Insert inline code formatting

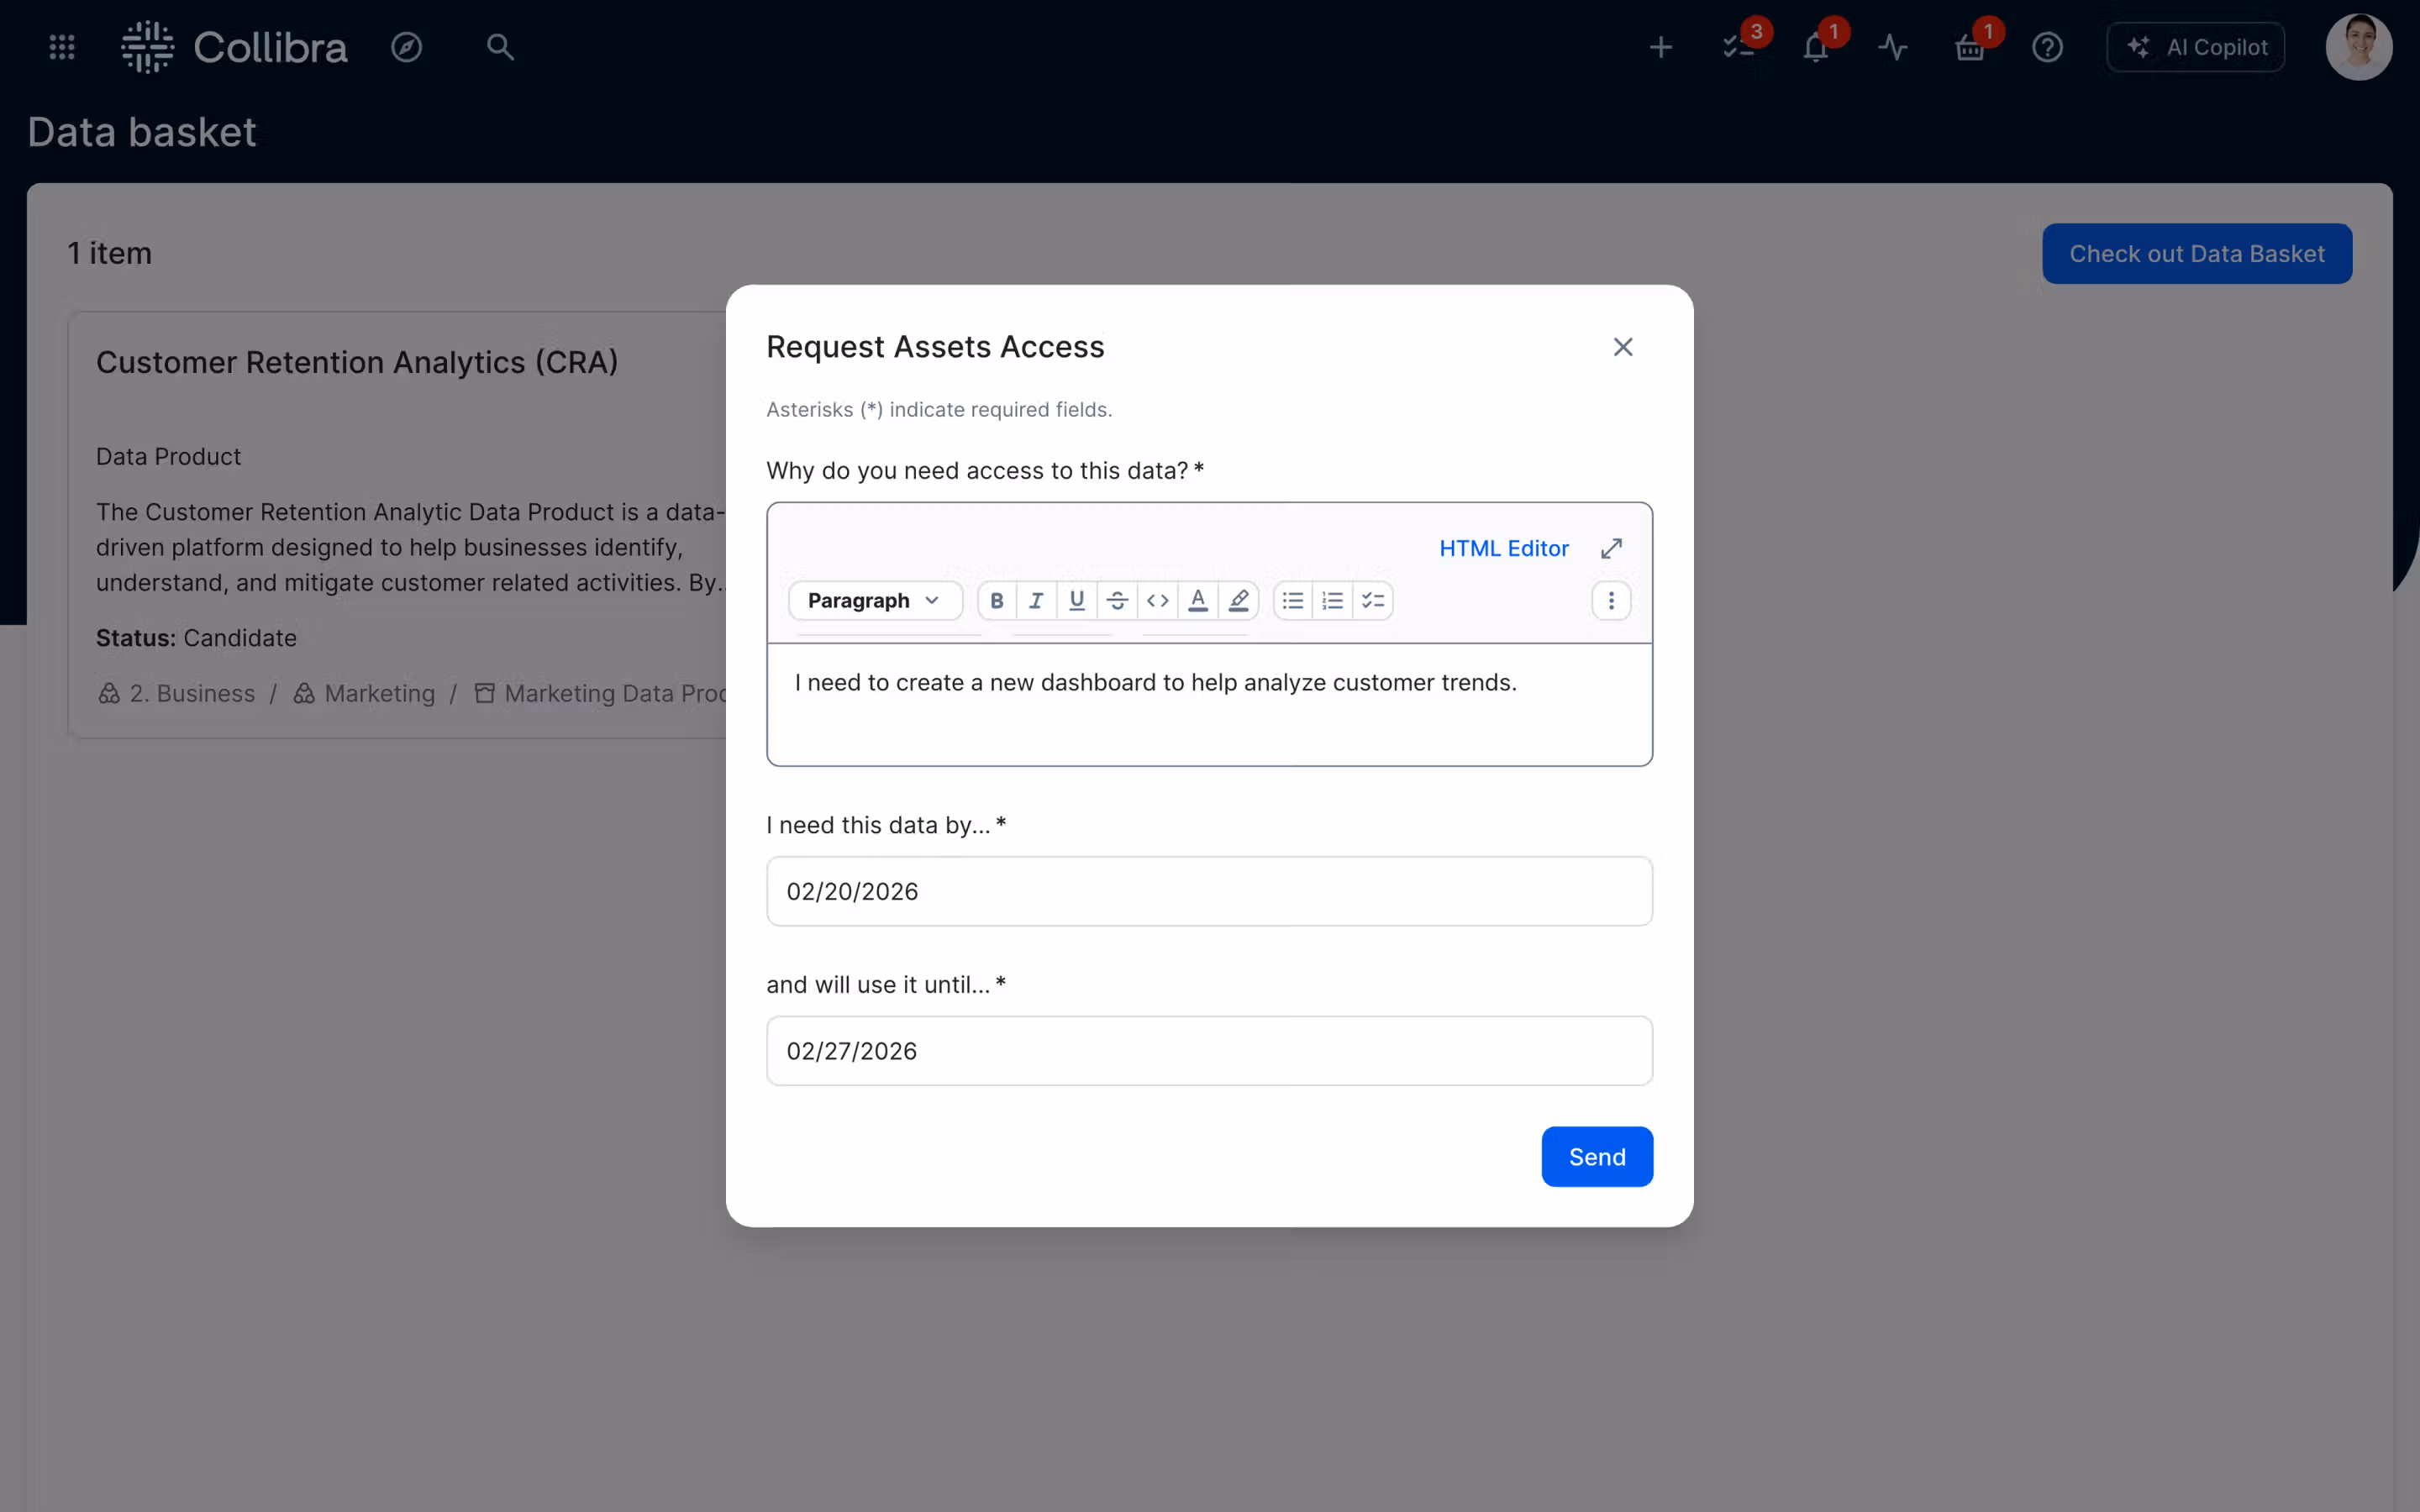pos(1157,600)
